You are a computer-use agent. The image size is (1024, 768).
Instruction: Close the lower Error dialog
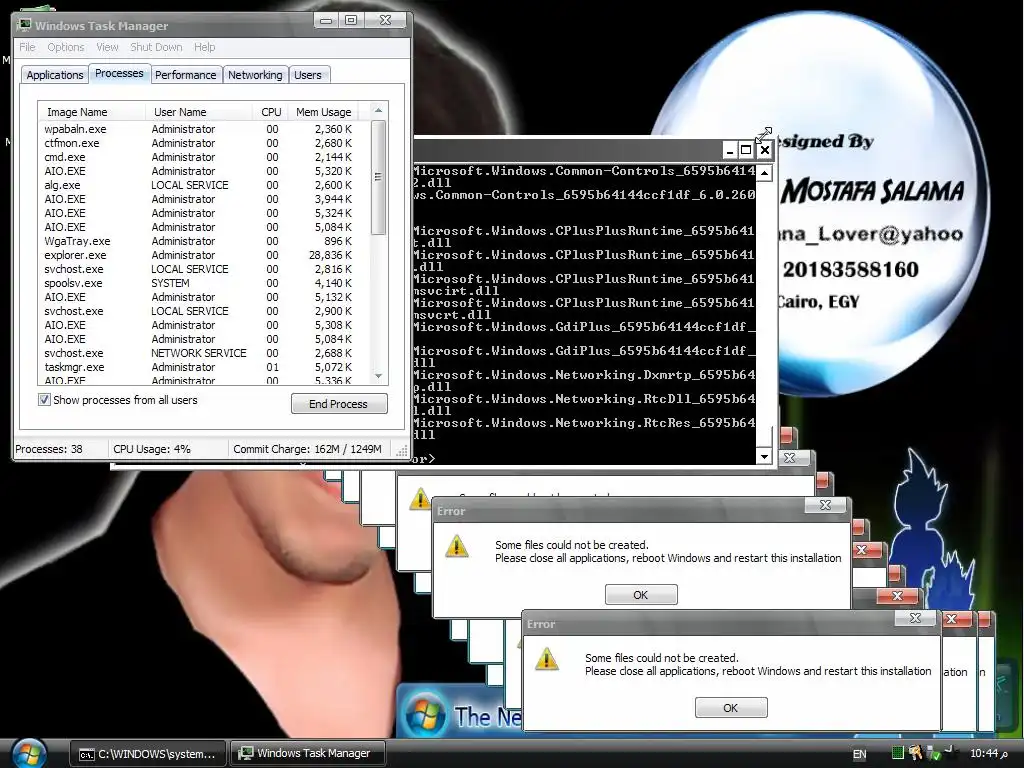click(x=916, y=618)
